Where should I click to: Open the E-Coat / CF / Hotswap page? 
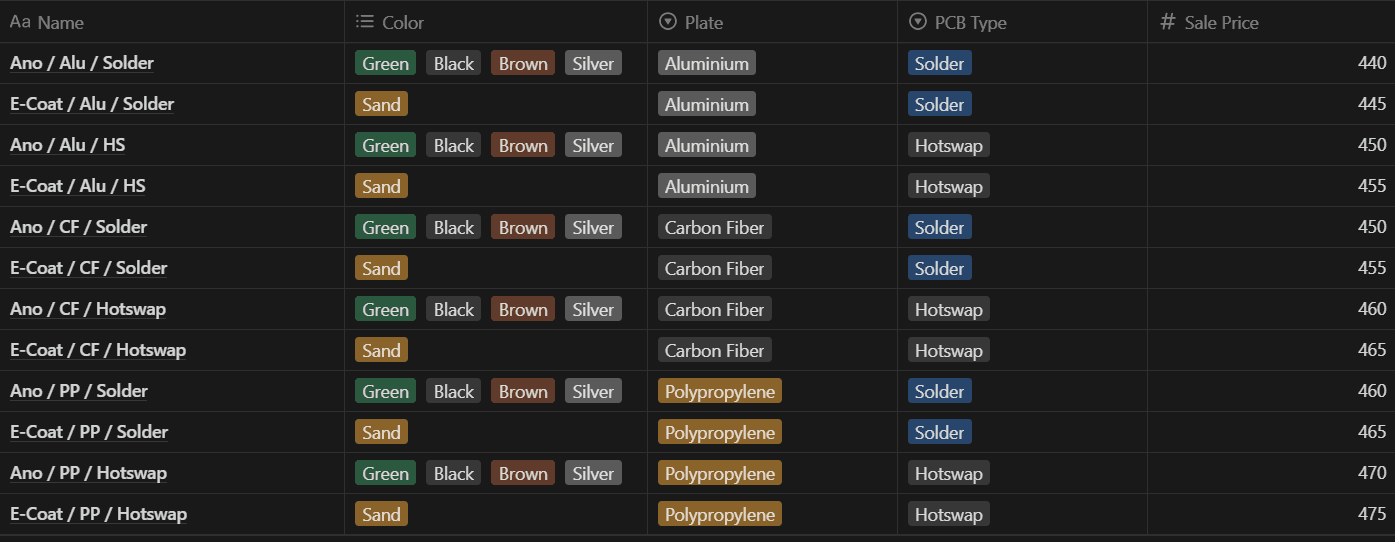[98, 350]
